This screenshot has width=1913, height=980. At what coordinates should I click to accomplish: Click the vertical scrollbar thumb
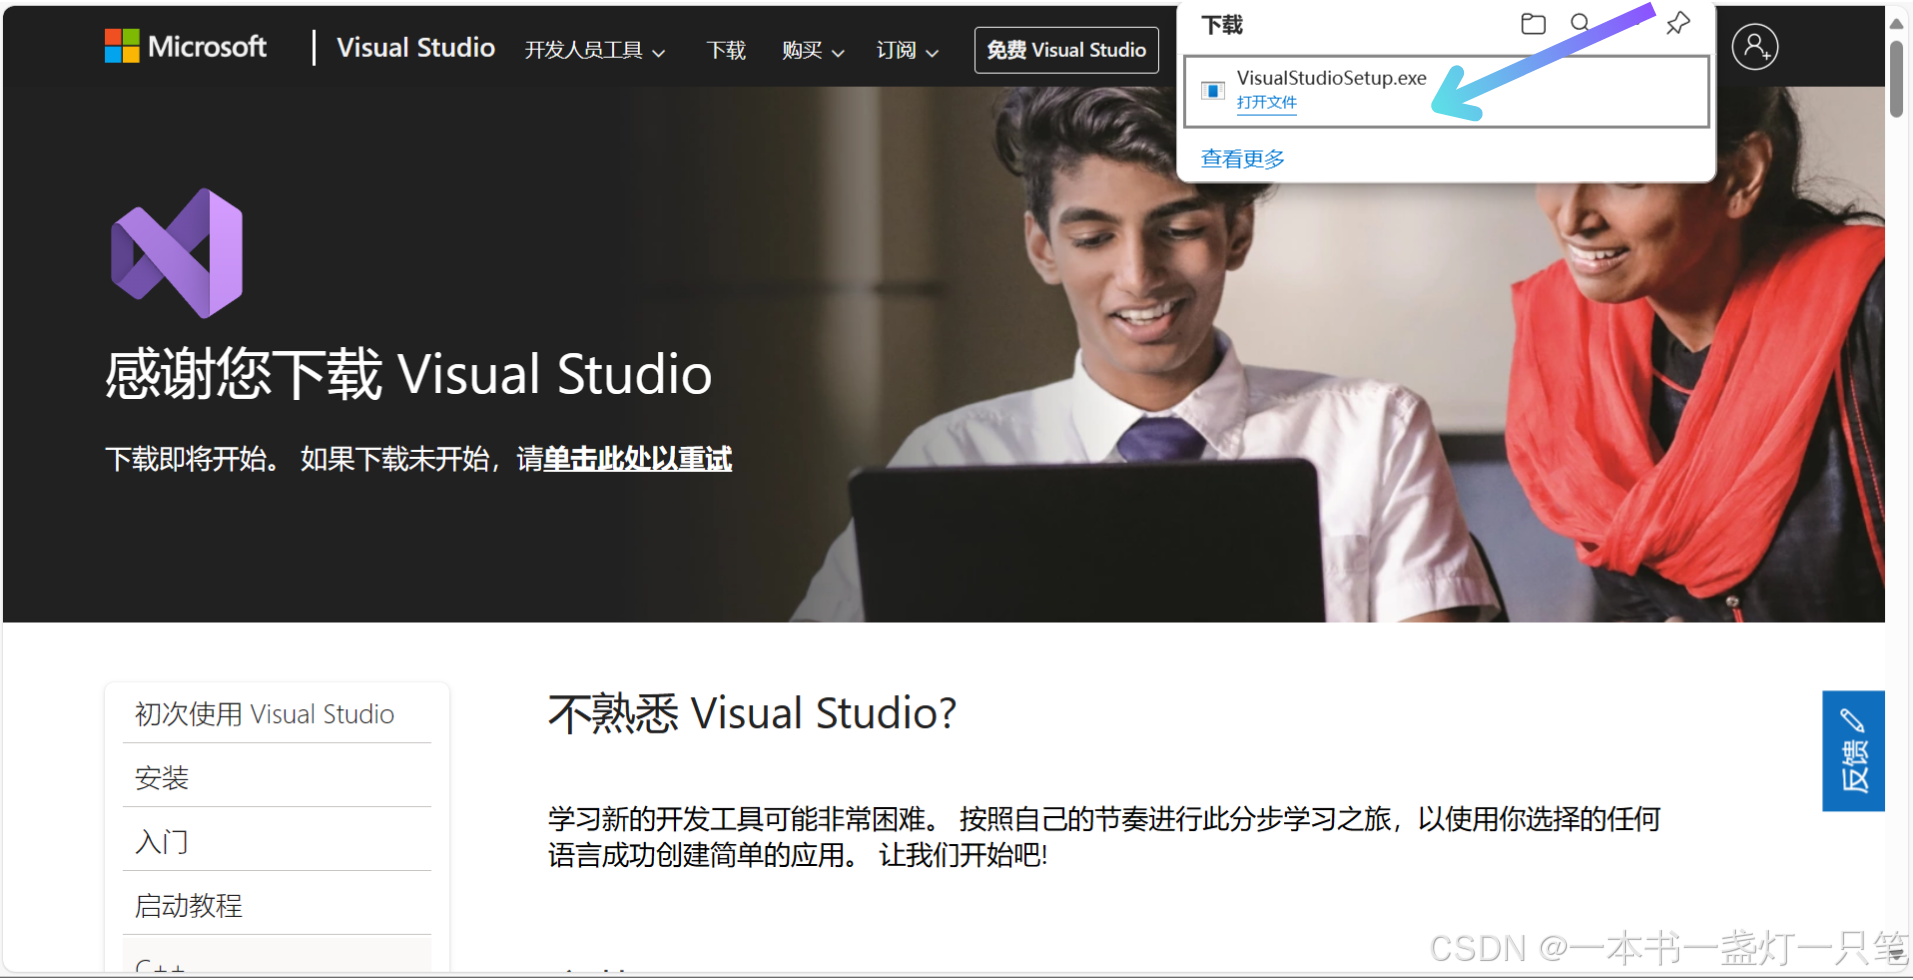point(1896,78)
